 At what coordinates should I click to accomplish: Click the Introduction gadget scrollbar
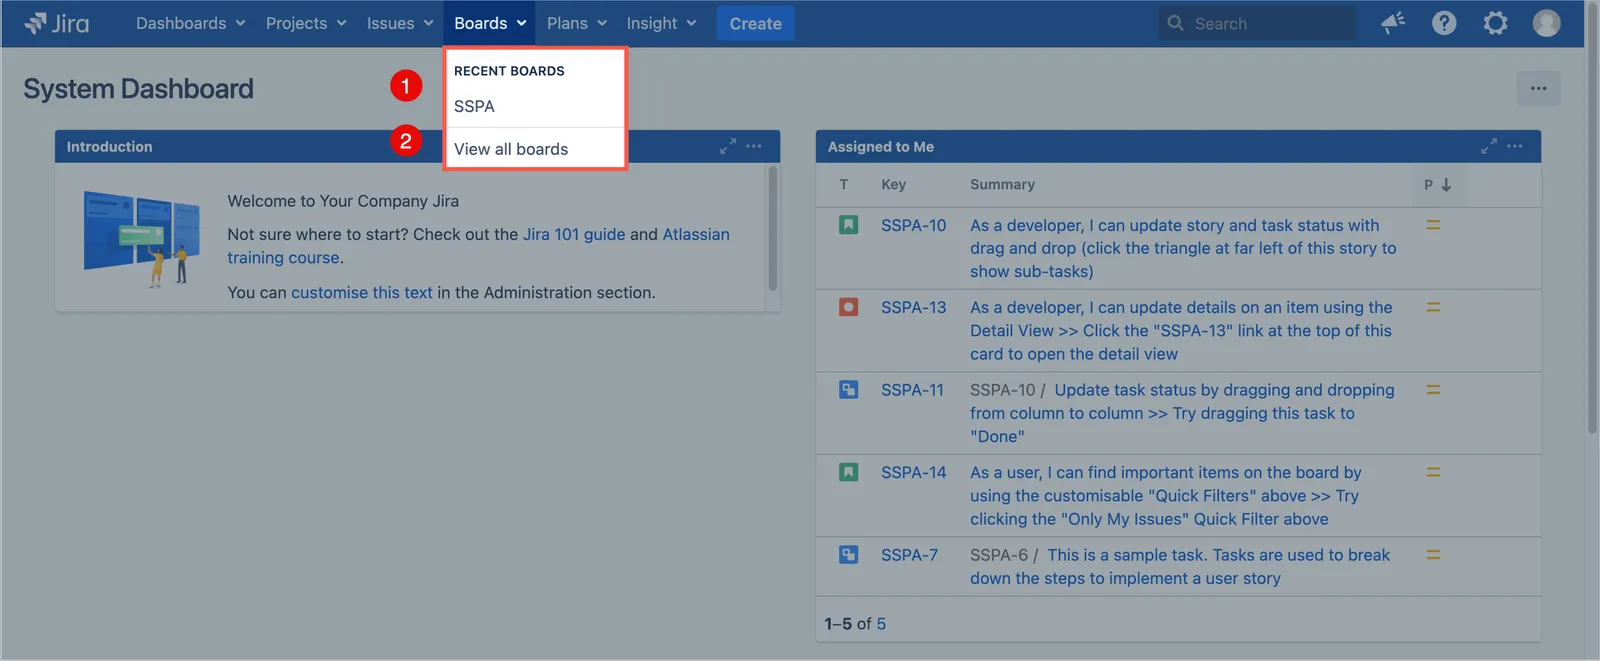(x=772, y=228)
